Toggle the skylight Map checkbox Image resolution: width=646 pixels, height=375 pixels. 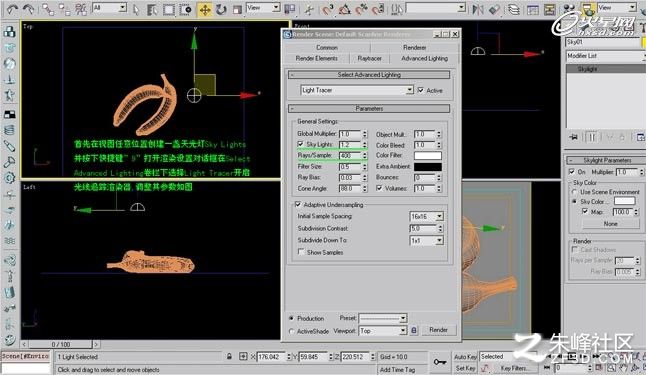585,211
